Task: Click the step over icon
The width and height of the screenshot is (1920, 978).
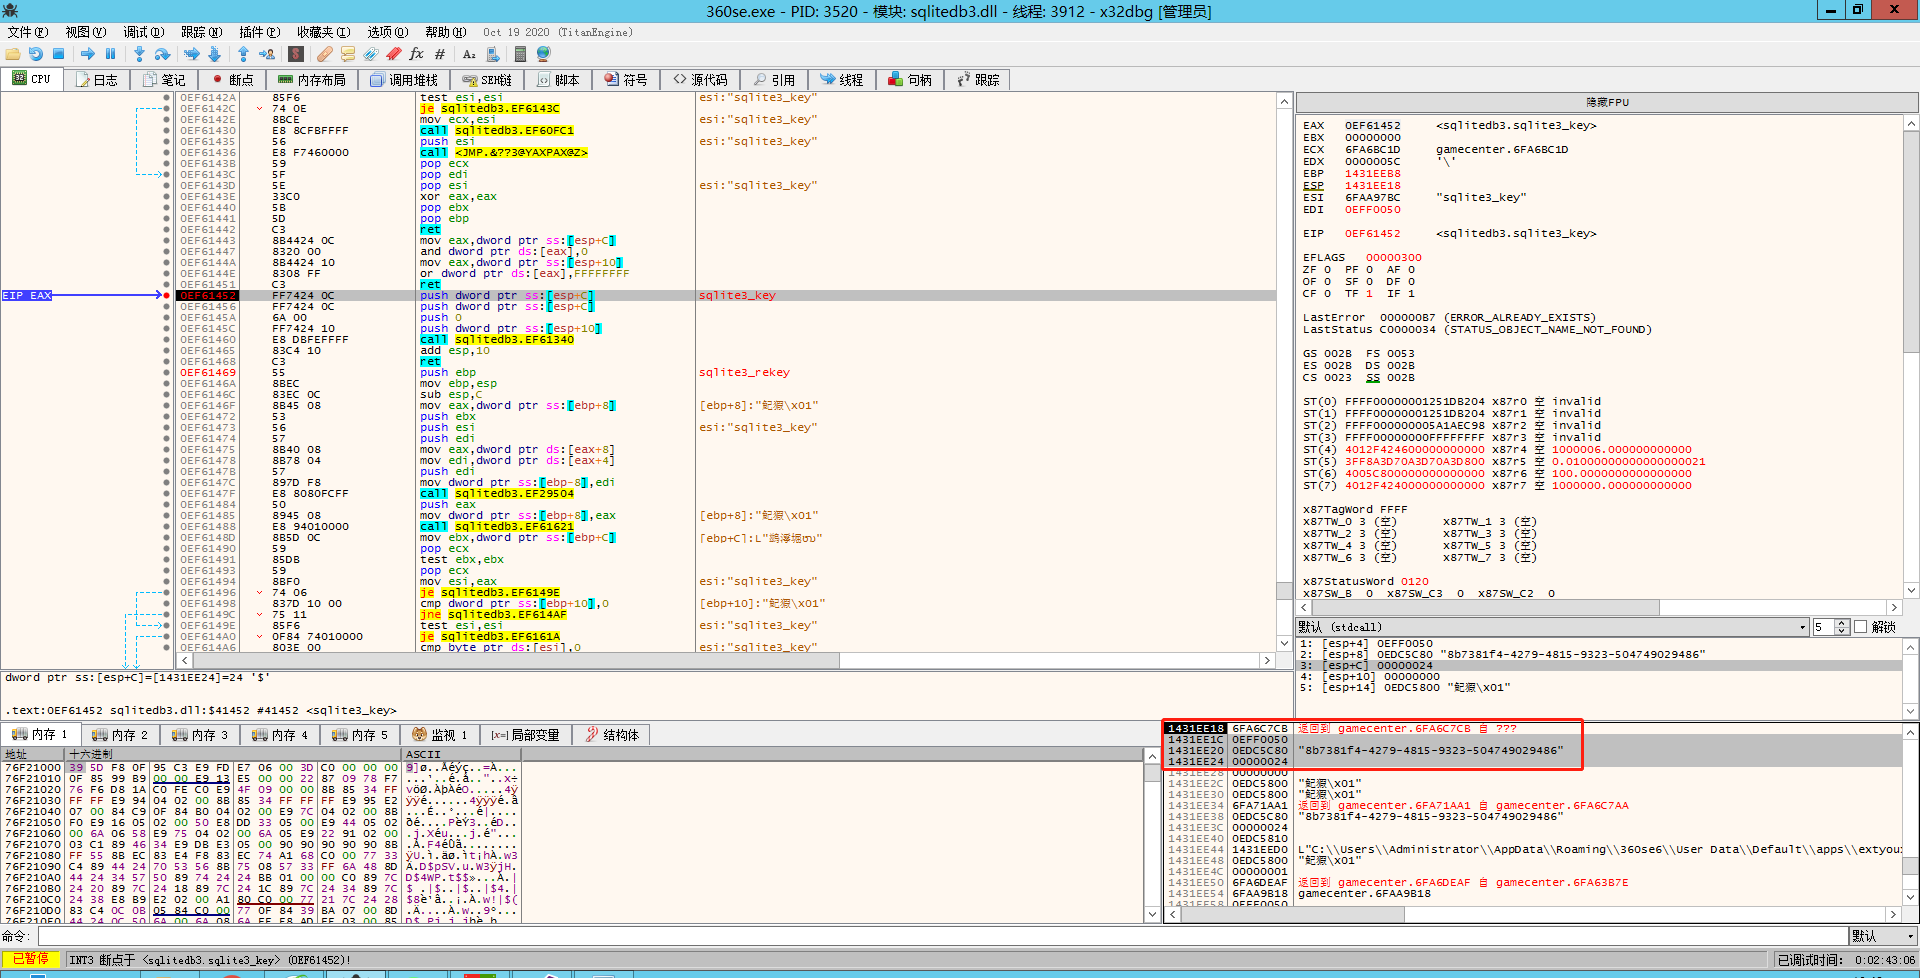Action: (162, 54)
